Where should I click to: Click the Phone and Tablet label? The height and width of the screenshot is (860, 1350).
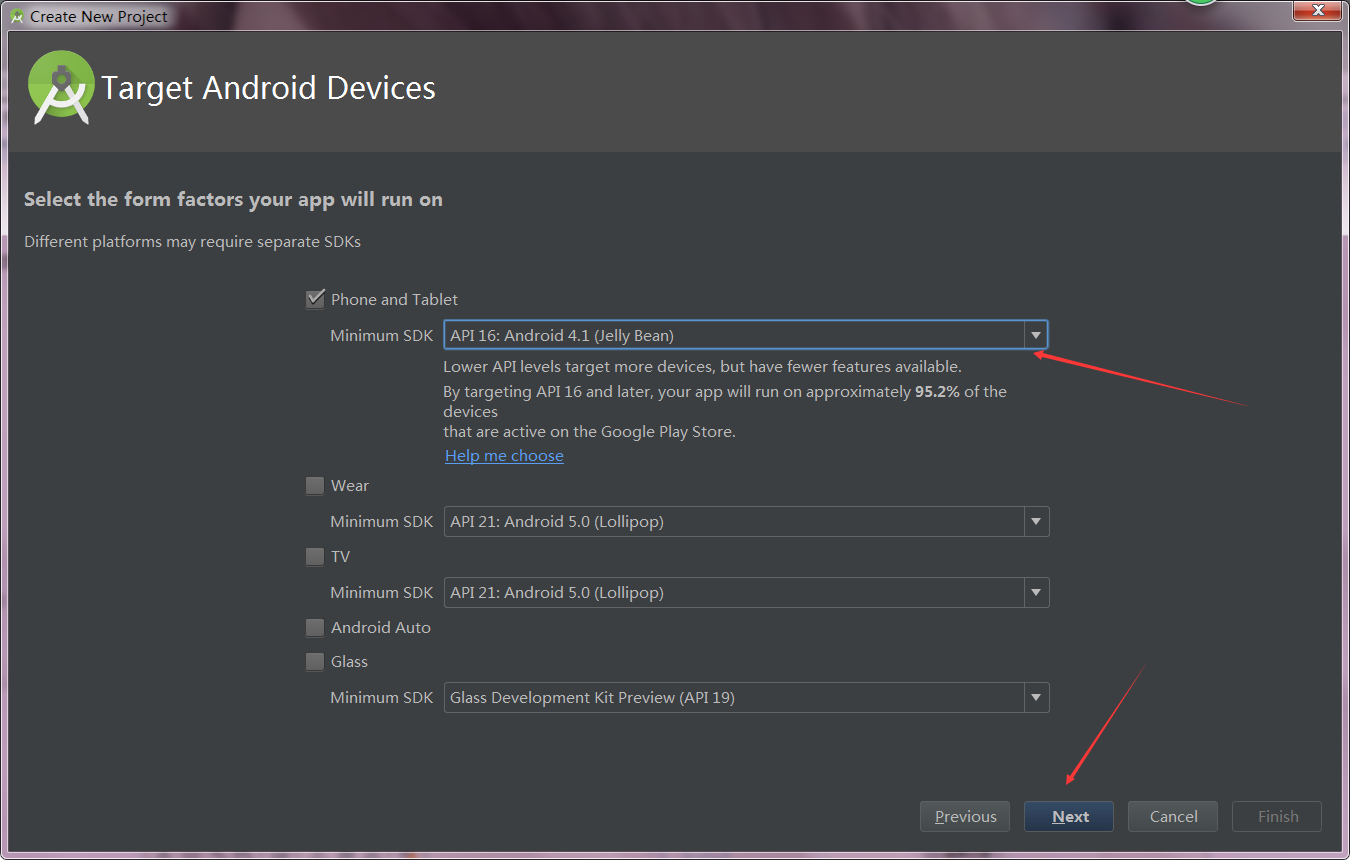point(394,299)
